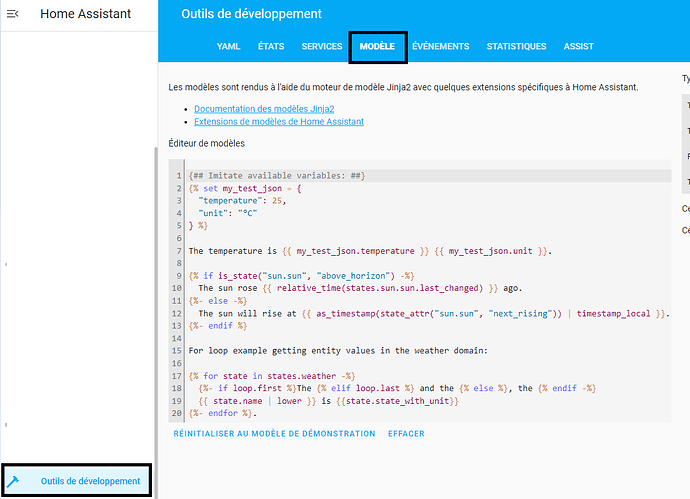Open the ÉVÉNEMENTS tab
690x499 pixels.
coord(440,46)
